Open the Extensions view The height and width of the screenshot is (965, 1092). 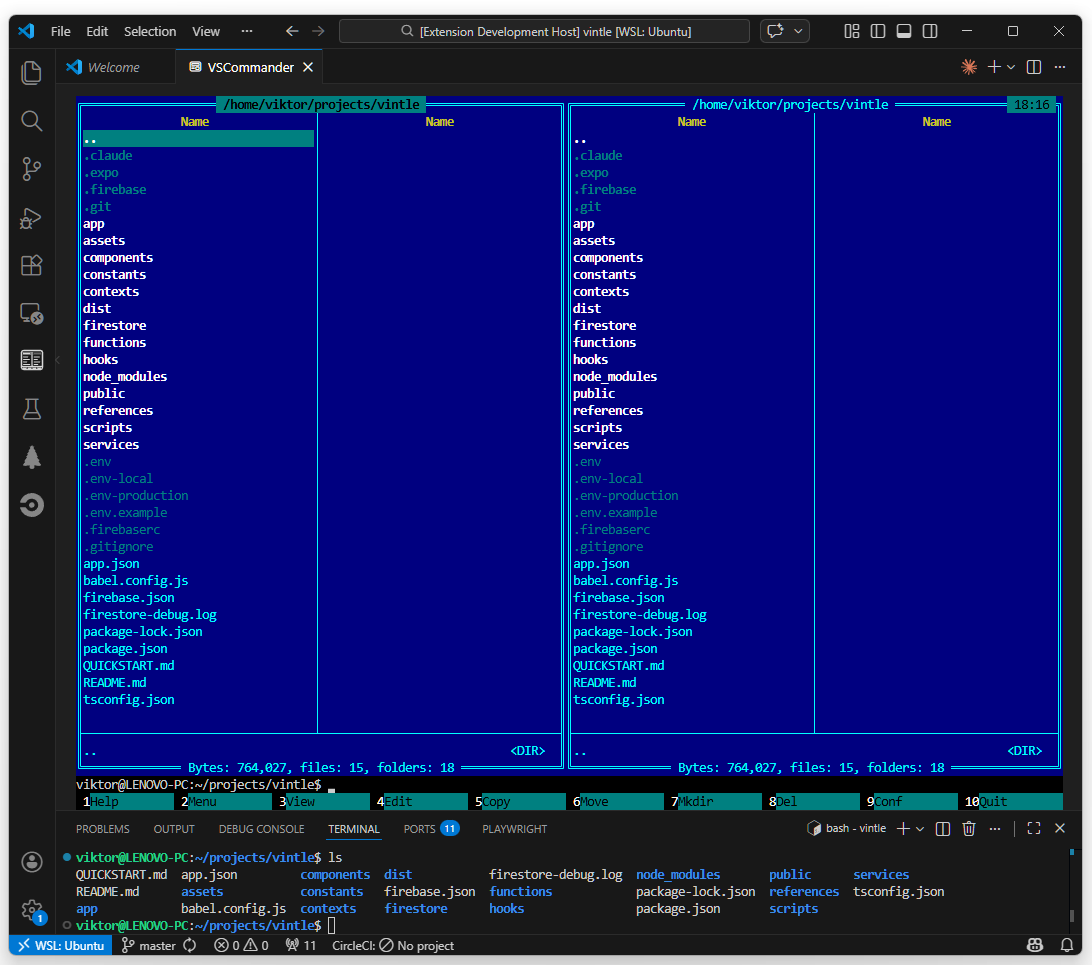[31, 266]
